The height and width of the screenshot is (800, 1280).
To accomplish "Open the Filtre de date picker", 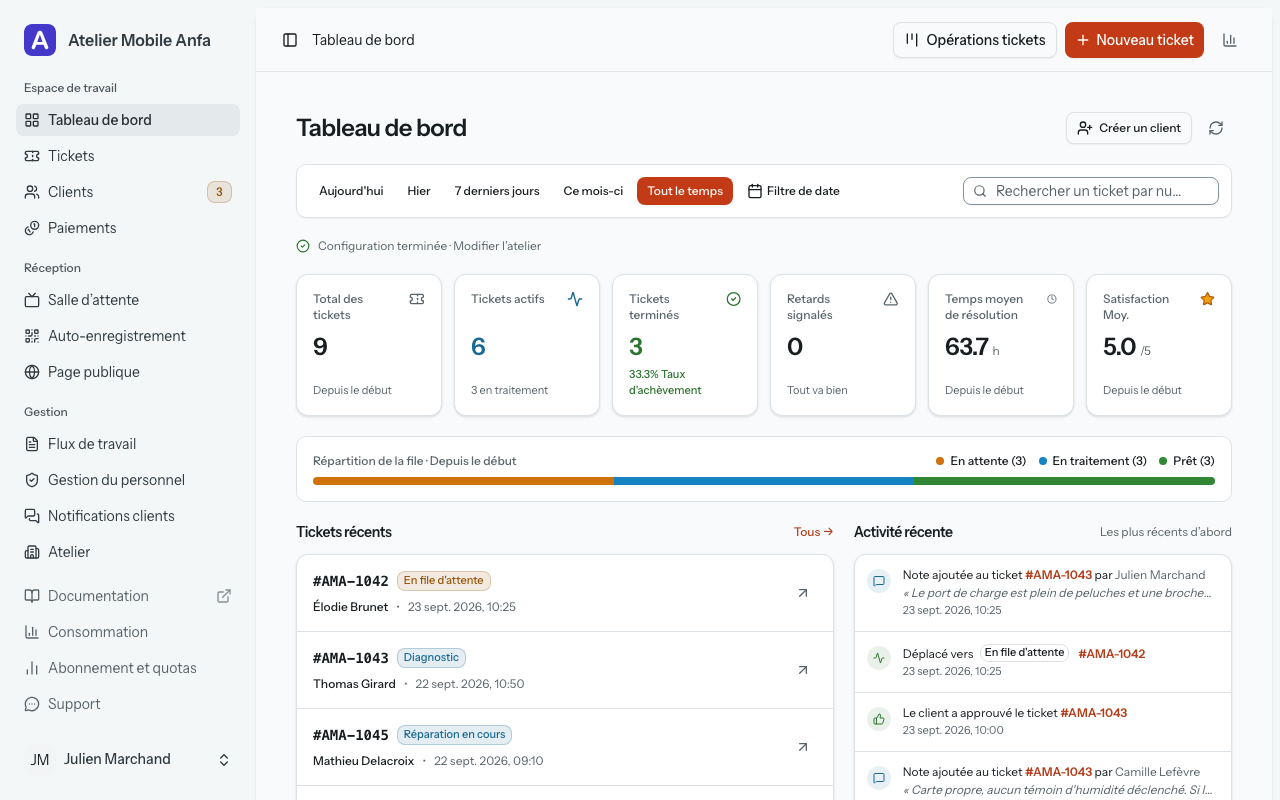I will [794, 191].
